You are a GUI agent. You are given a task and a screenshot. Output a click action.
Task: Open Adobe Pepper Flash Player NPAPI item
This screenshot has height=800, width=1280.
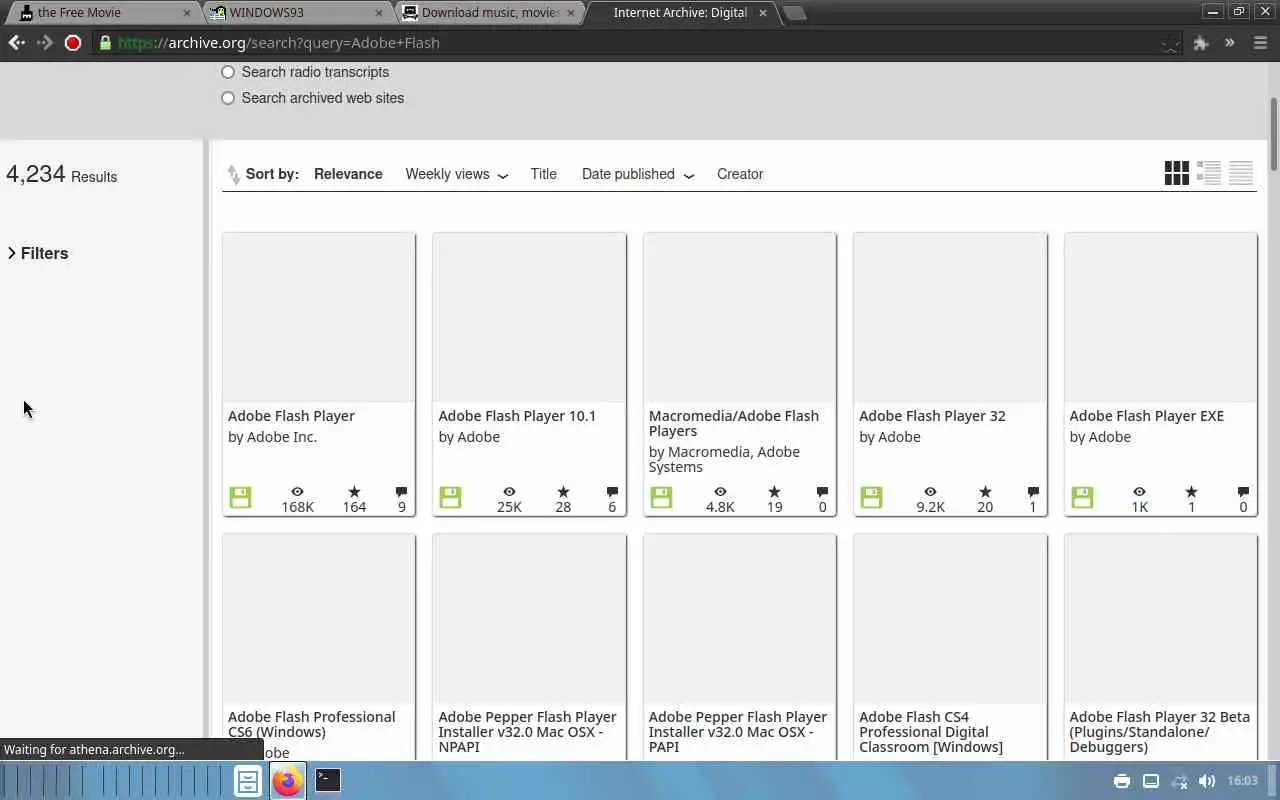(527, 732)
